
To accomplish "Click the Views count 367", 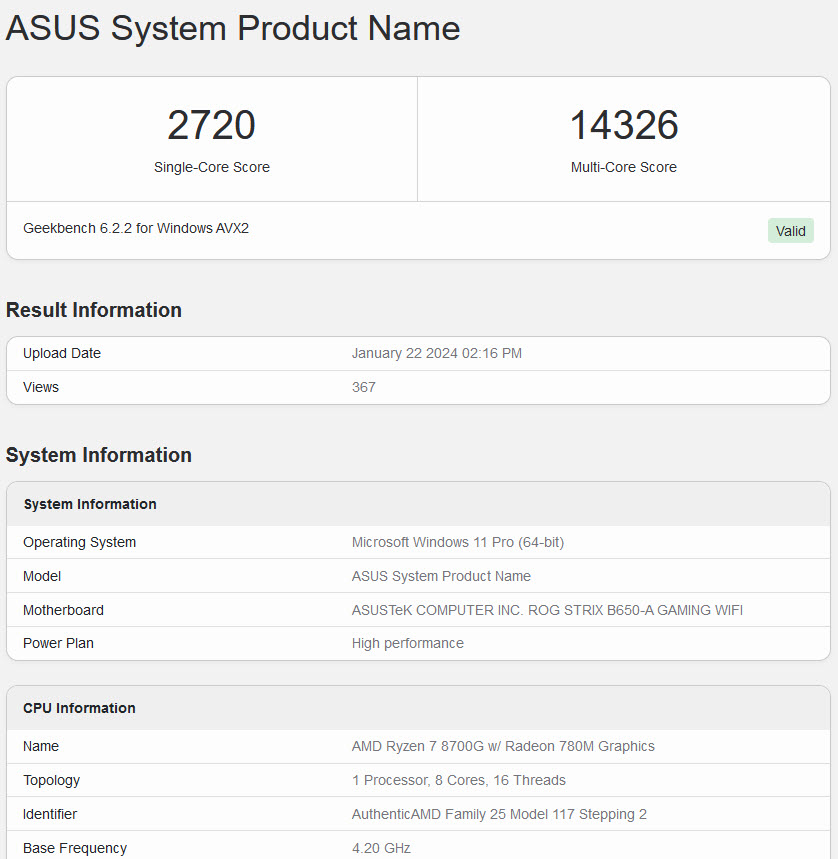I will click(363, 387).
